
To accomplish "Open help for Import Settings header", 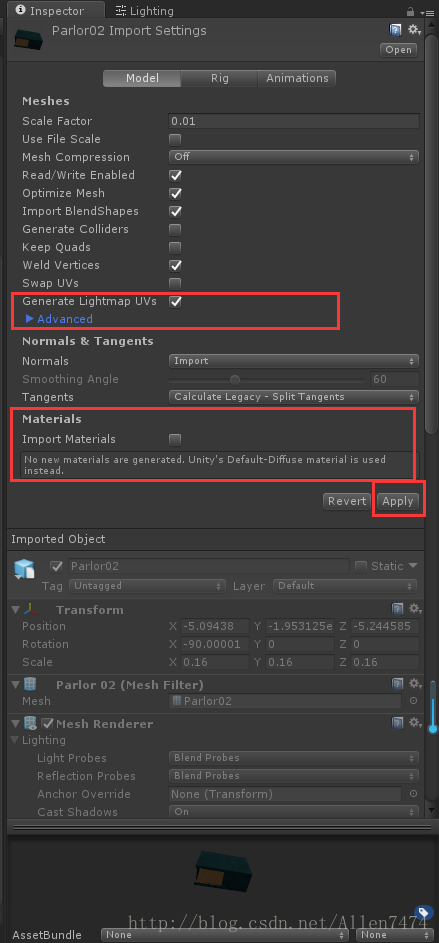I will [395, 29].
